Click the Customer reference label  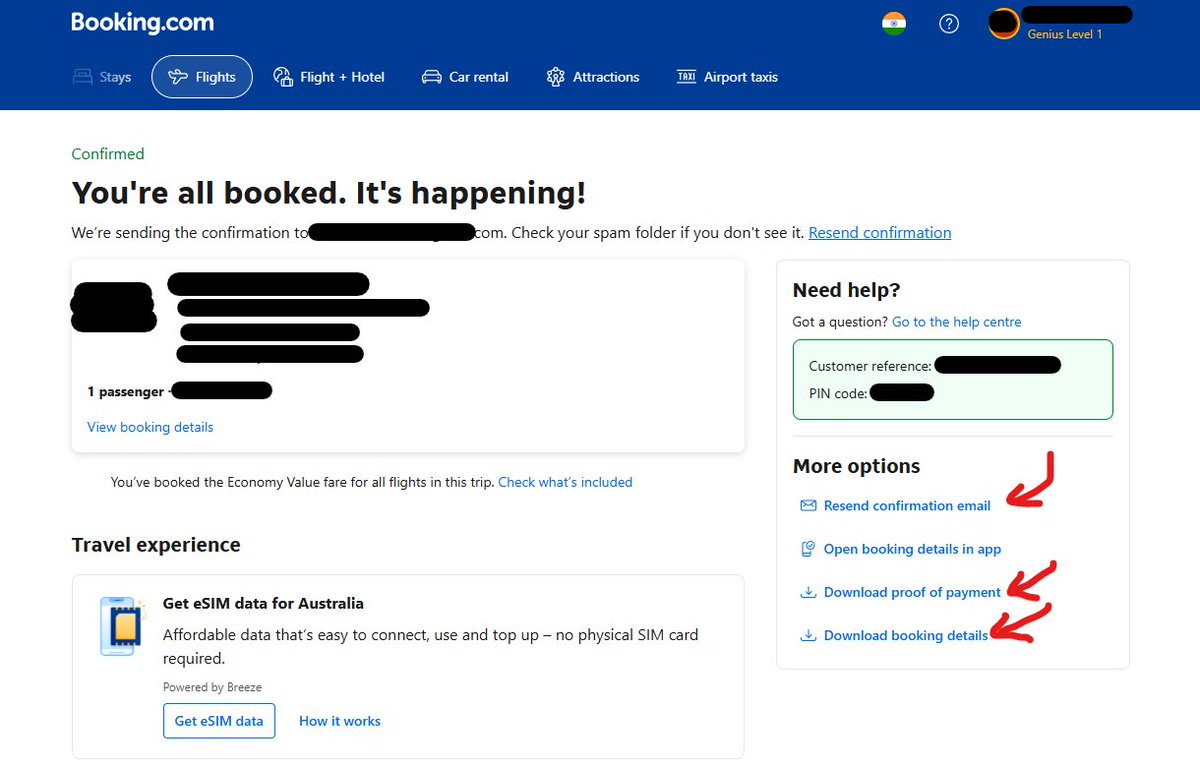coord(870,367)
